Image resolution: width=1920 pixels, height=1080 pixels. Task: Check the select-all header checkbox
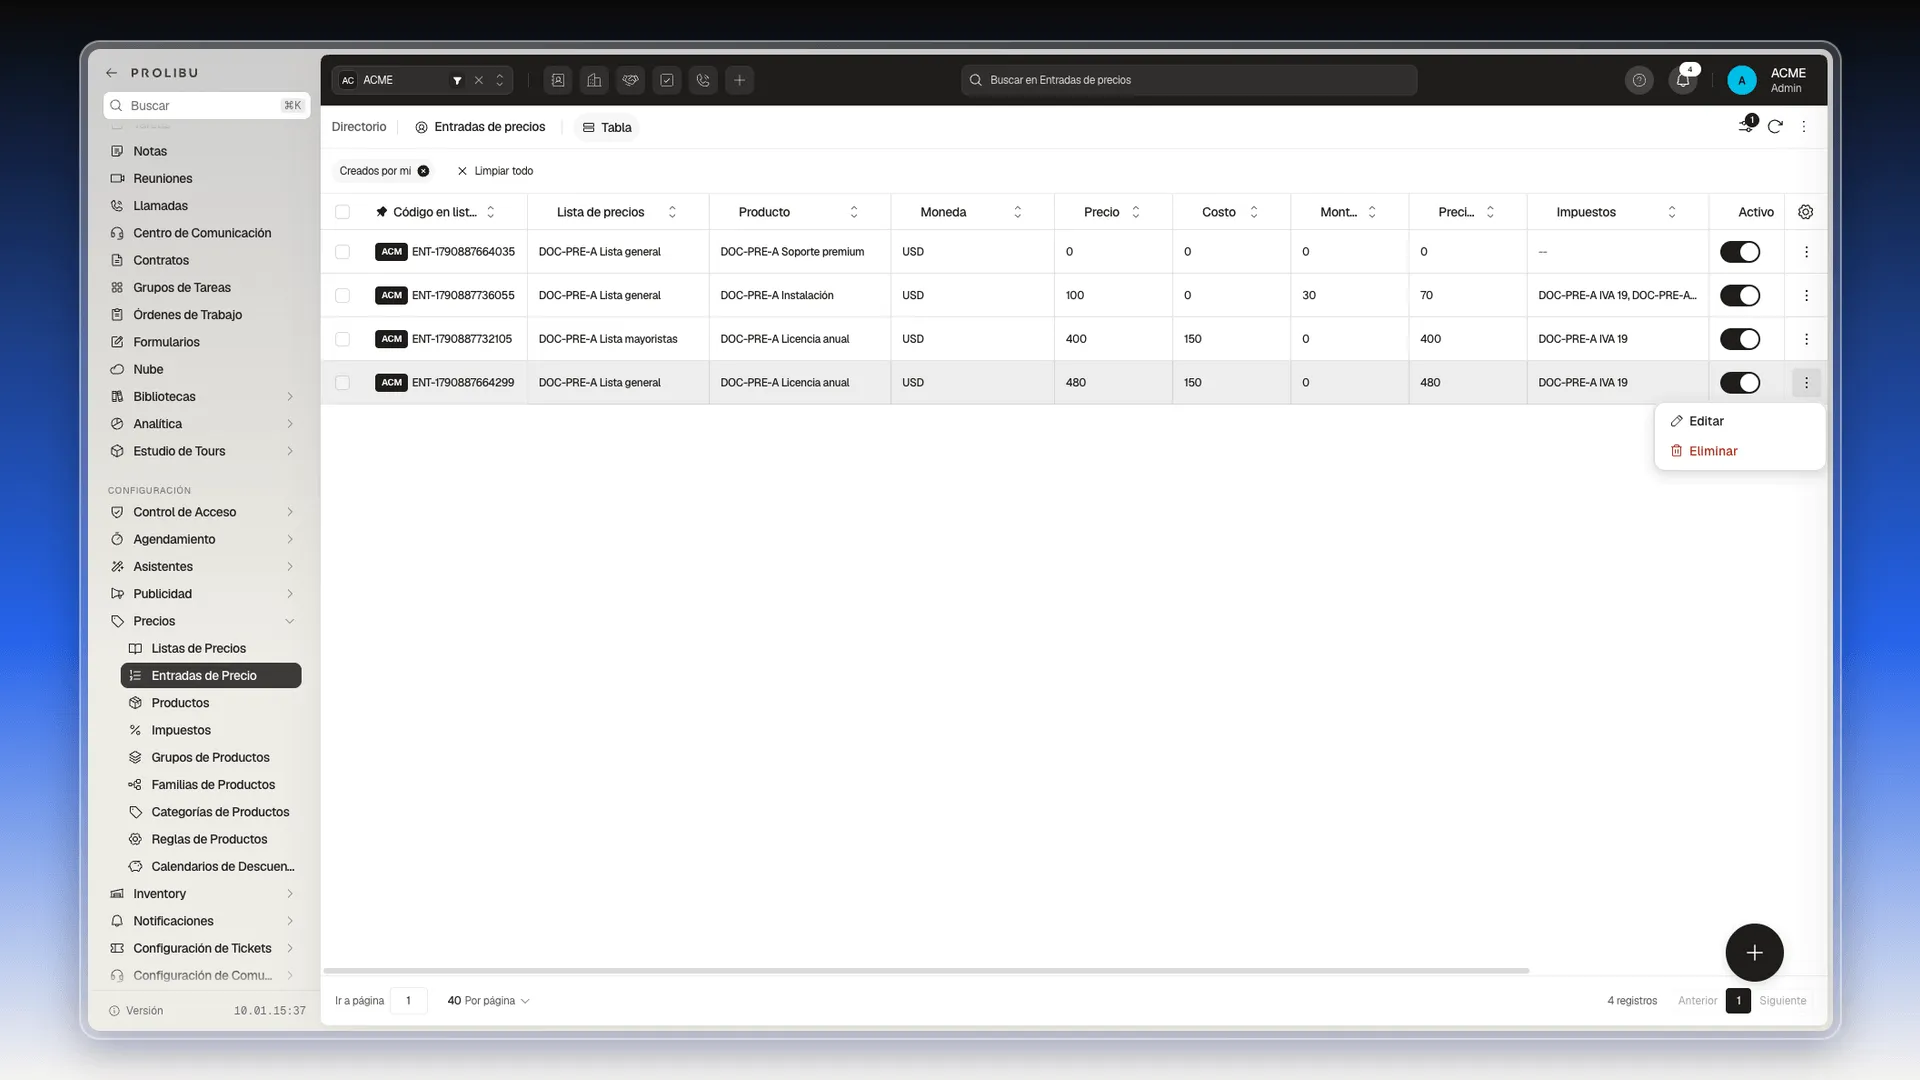click(x=342, y=212)
